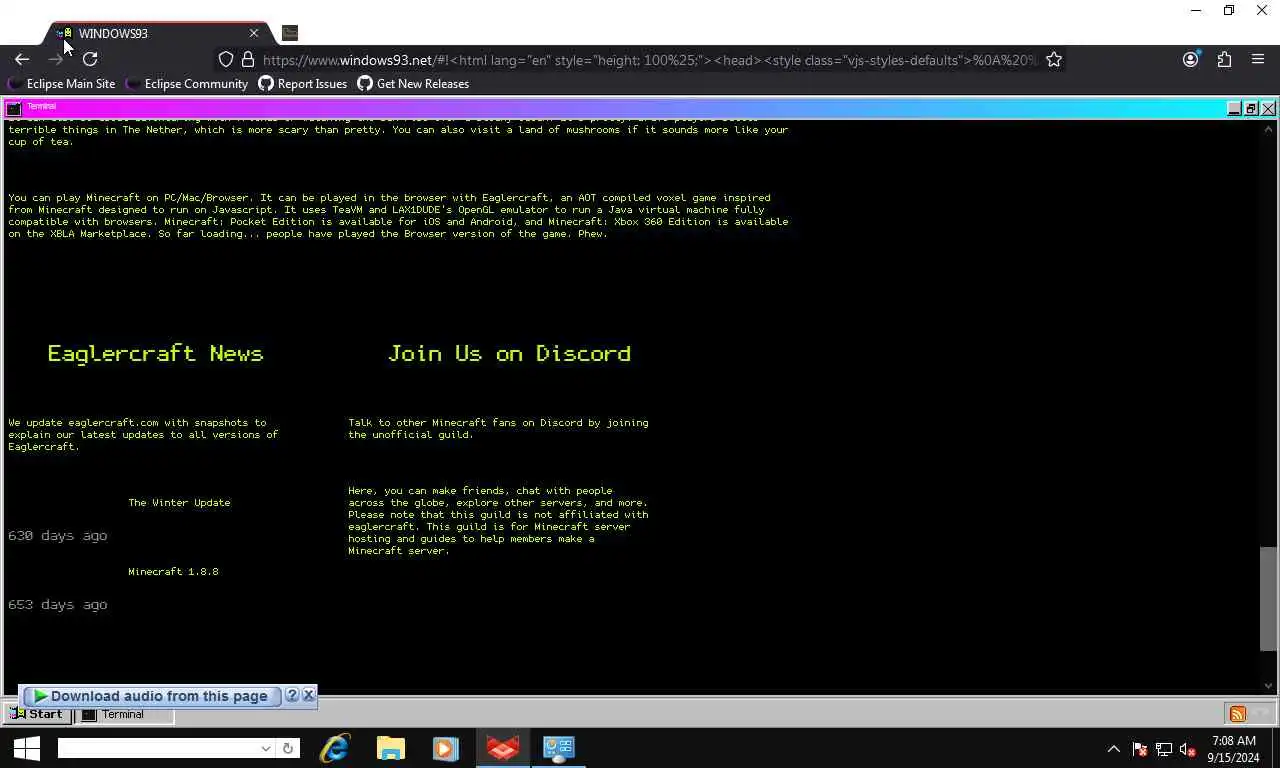
Task: Open help on the download audio bar
Action: point(292,695)
